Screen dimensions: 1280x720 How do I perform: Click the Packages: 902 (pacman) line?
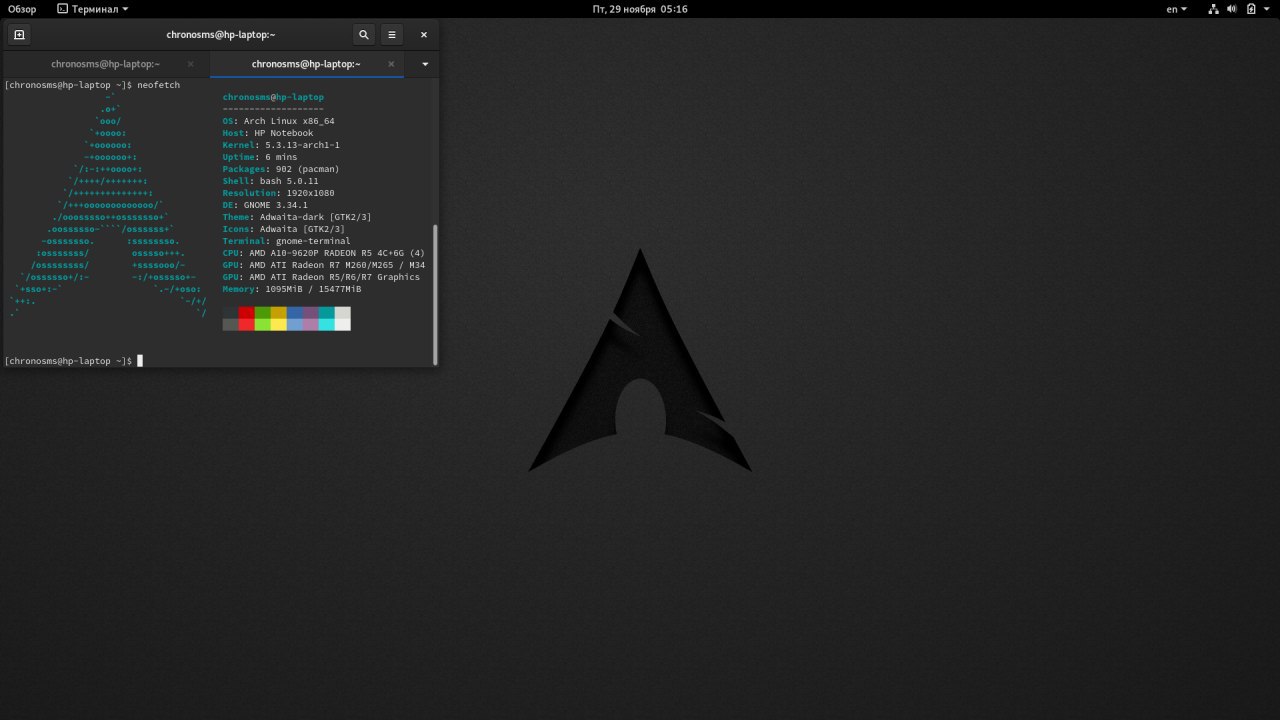point(281,169)
